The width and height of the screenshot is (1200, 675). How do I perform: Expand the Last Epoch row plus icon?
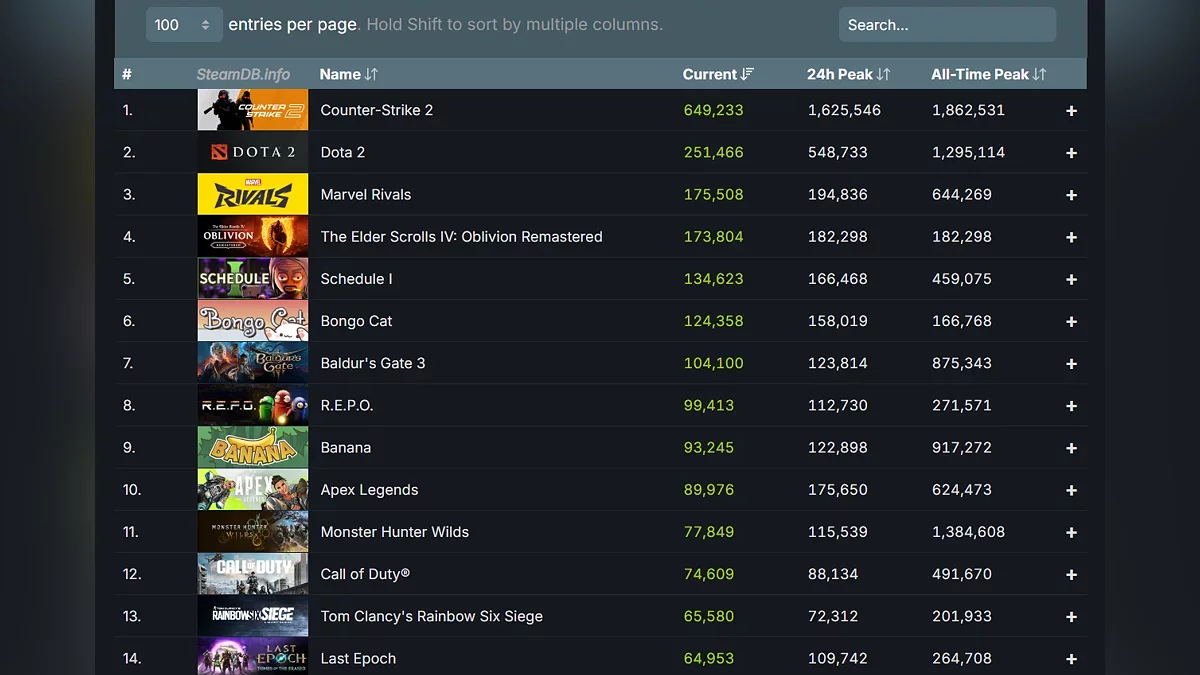point(1071,659)
